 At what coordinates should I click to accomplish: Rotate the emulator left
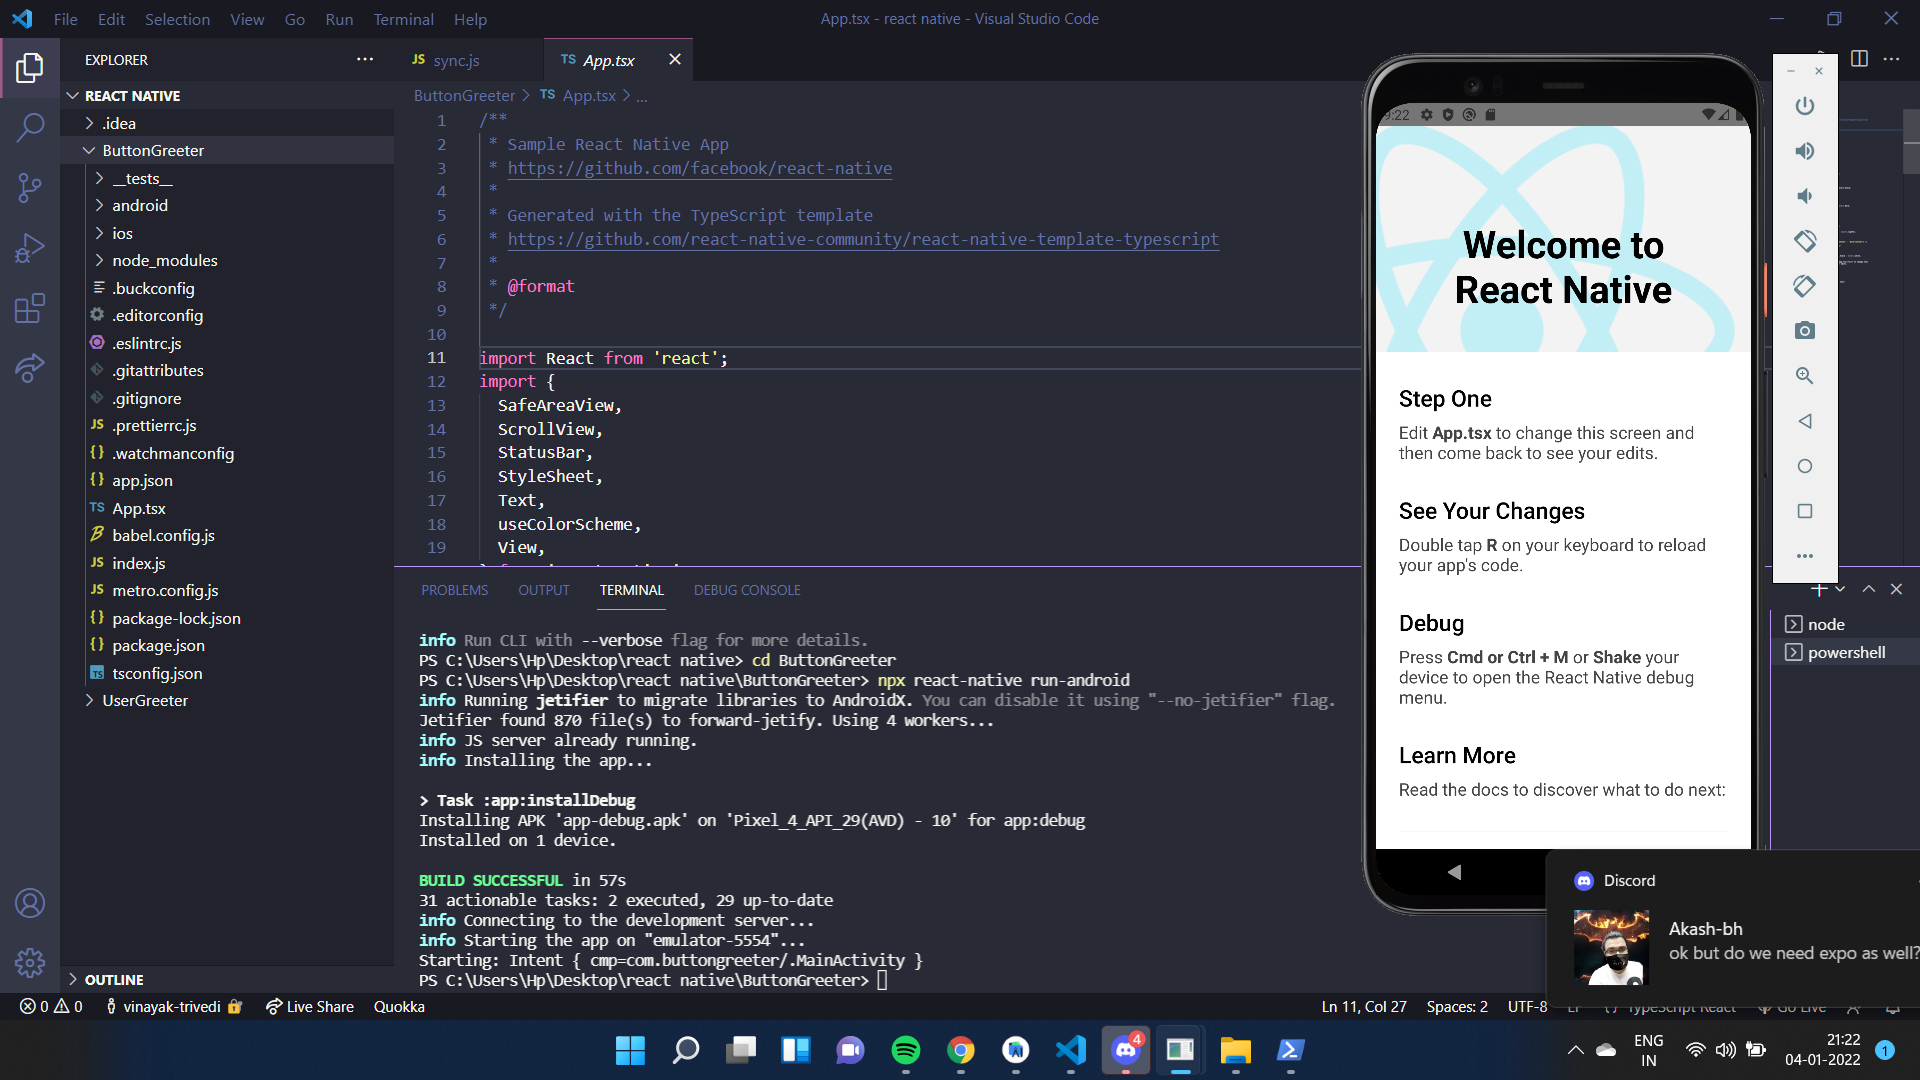coord(1805,241)
